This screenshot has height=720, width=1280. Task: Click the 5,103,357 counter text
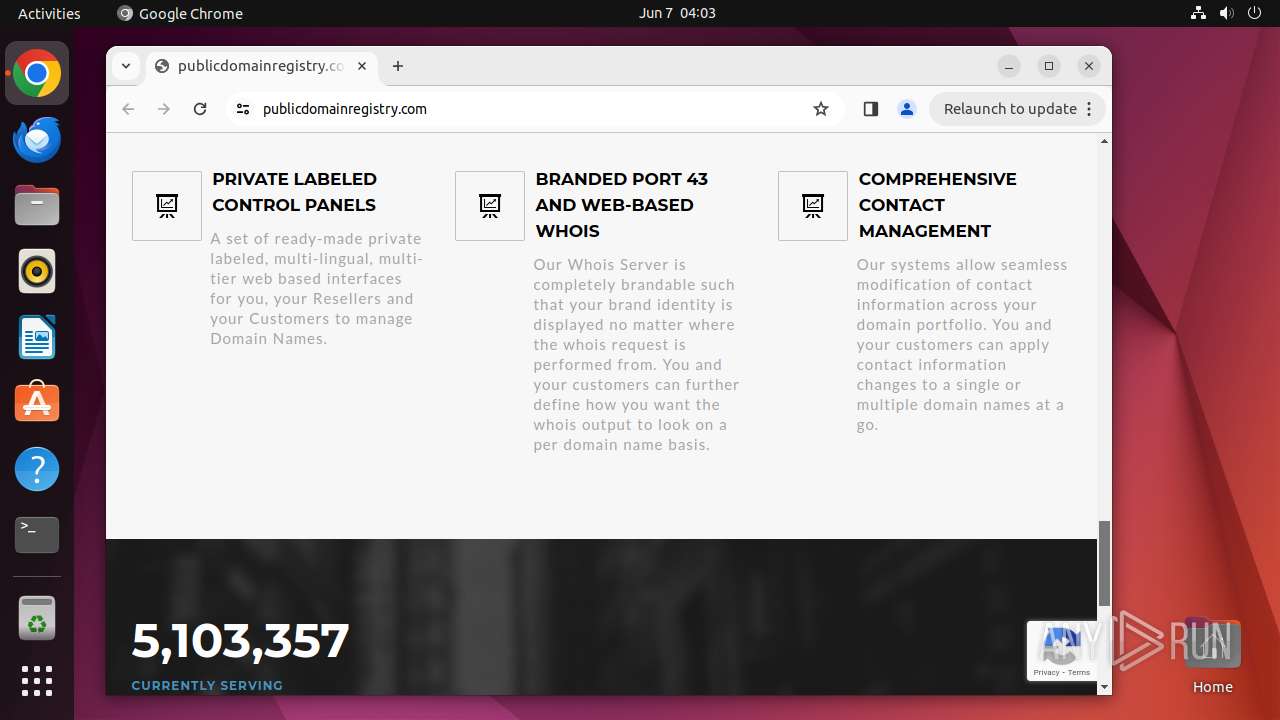(240, 641)
